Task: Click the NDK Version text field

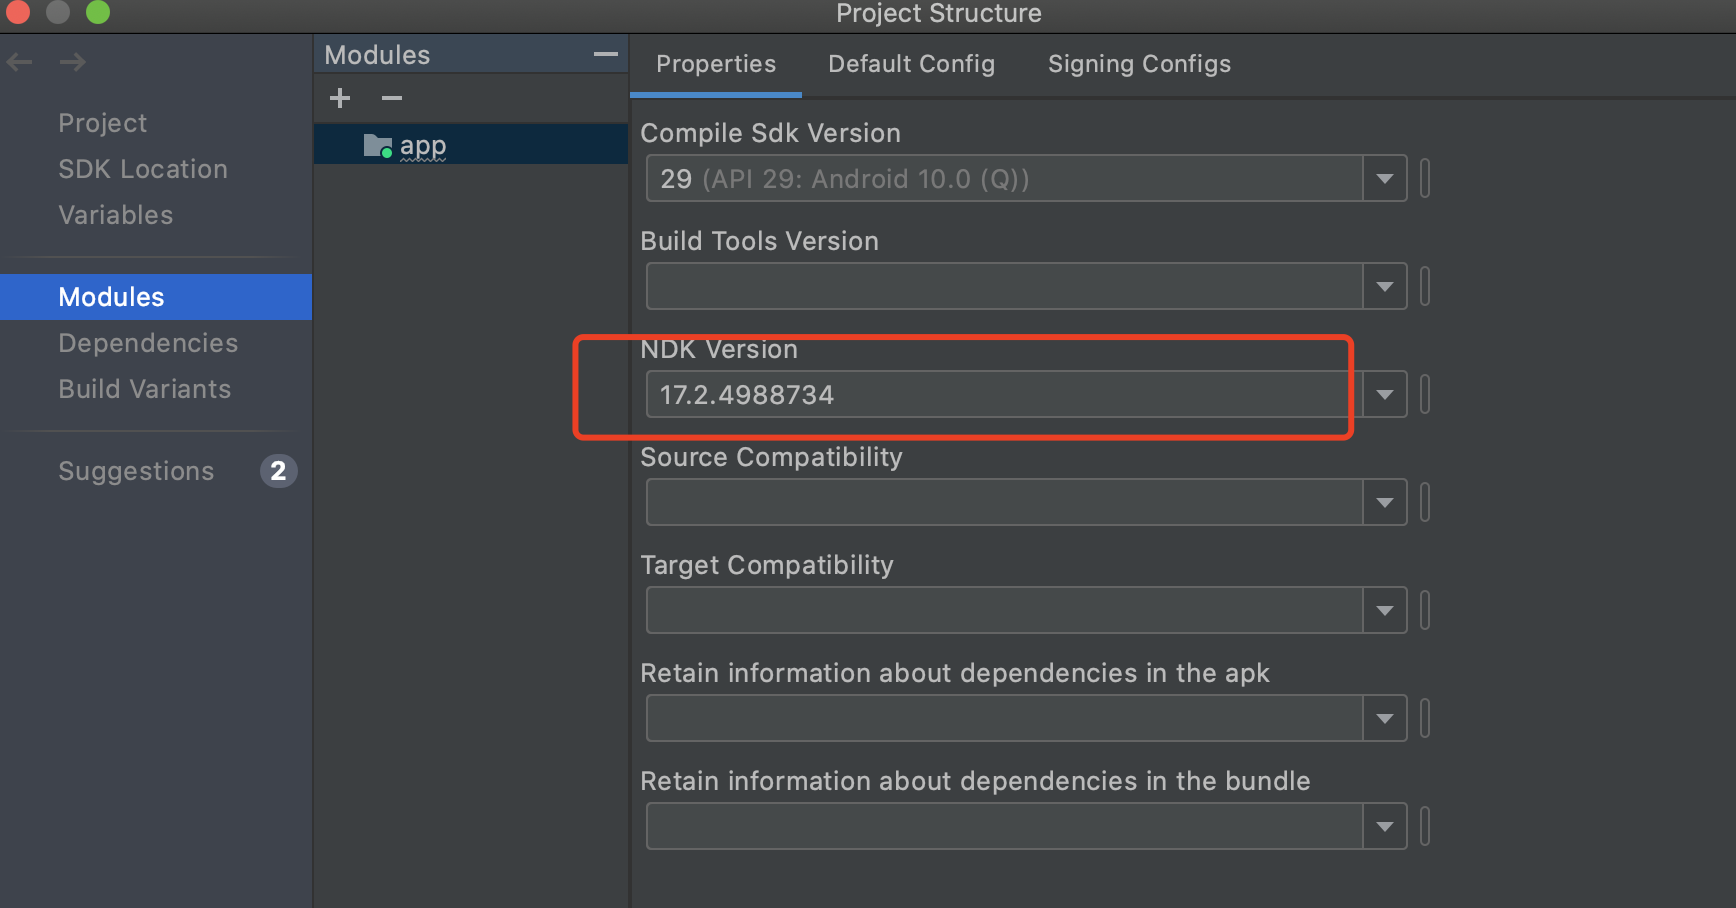Action: click(x=1000, y=395)
